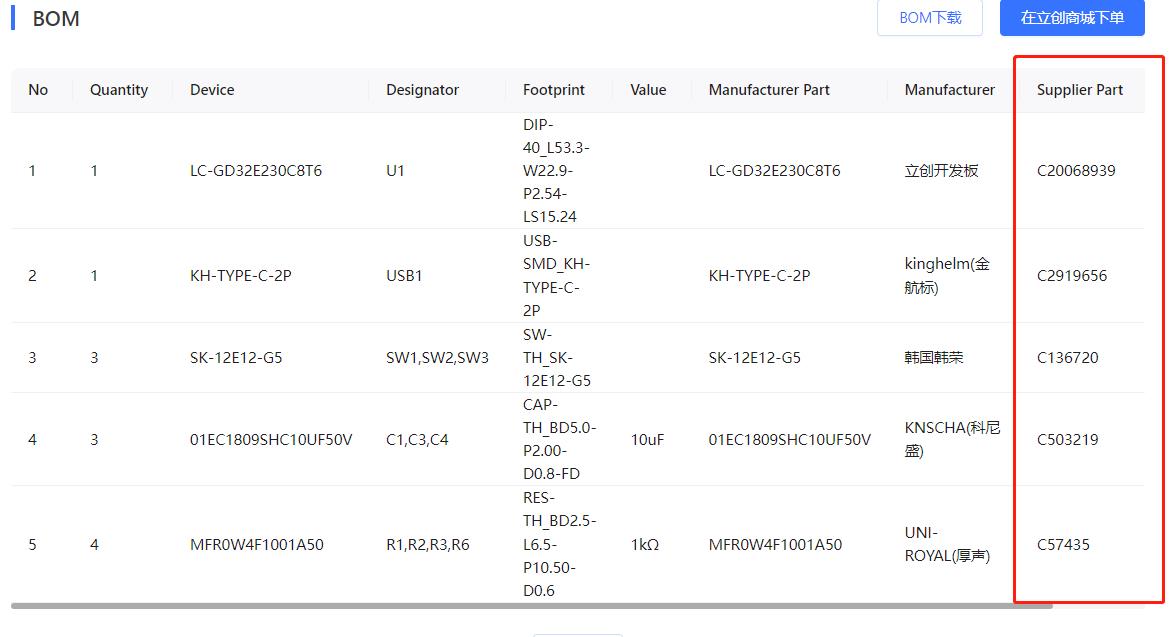Click the Footprint column header
Image resolution: width=1176 pixels, height=637 pixels.
553,90
